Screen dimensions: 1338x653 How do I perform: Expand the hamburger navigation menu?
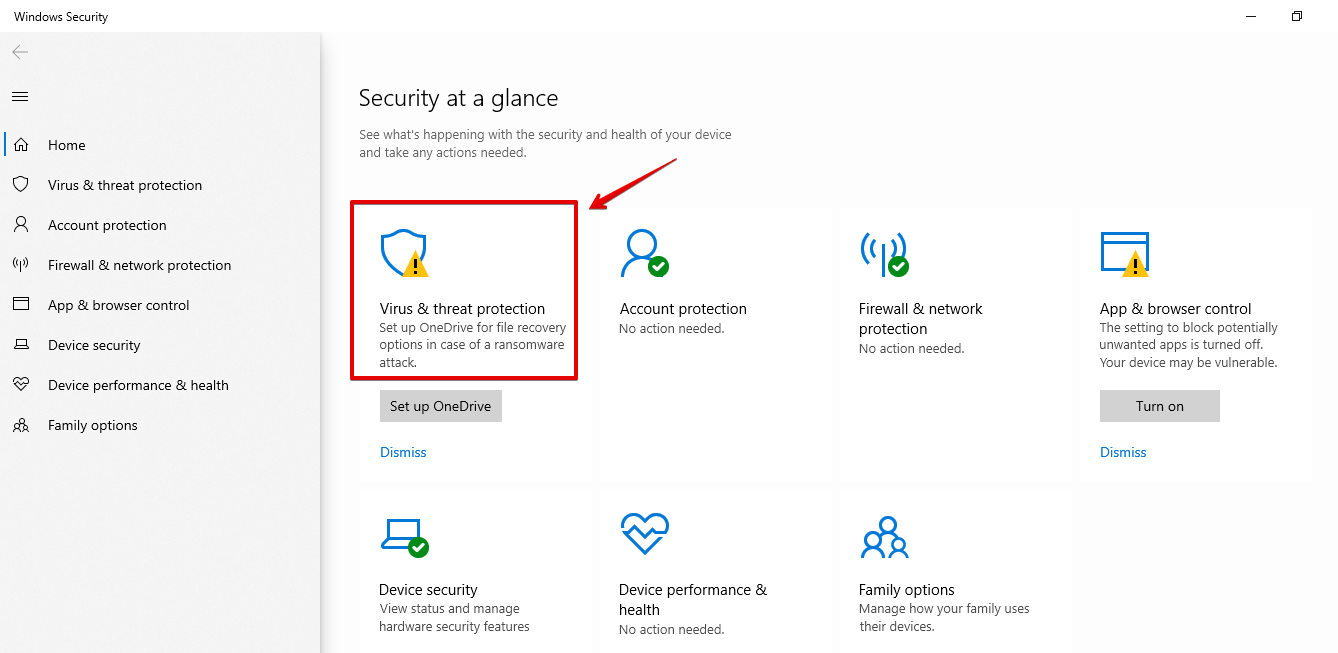pos(20,97)
